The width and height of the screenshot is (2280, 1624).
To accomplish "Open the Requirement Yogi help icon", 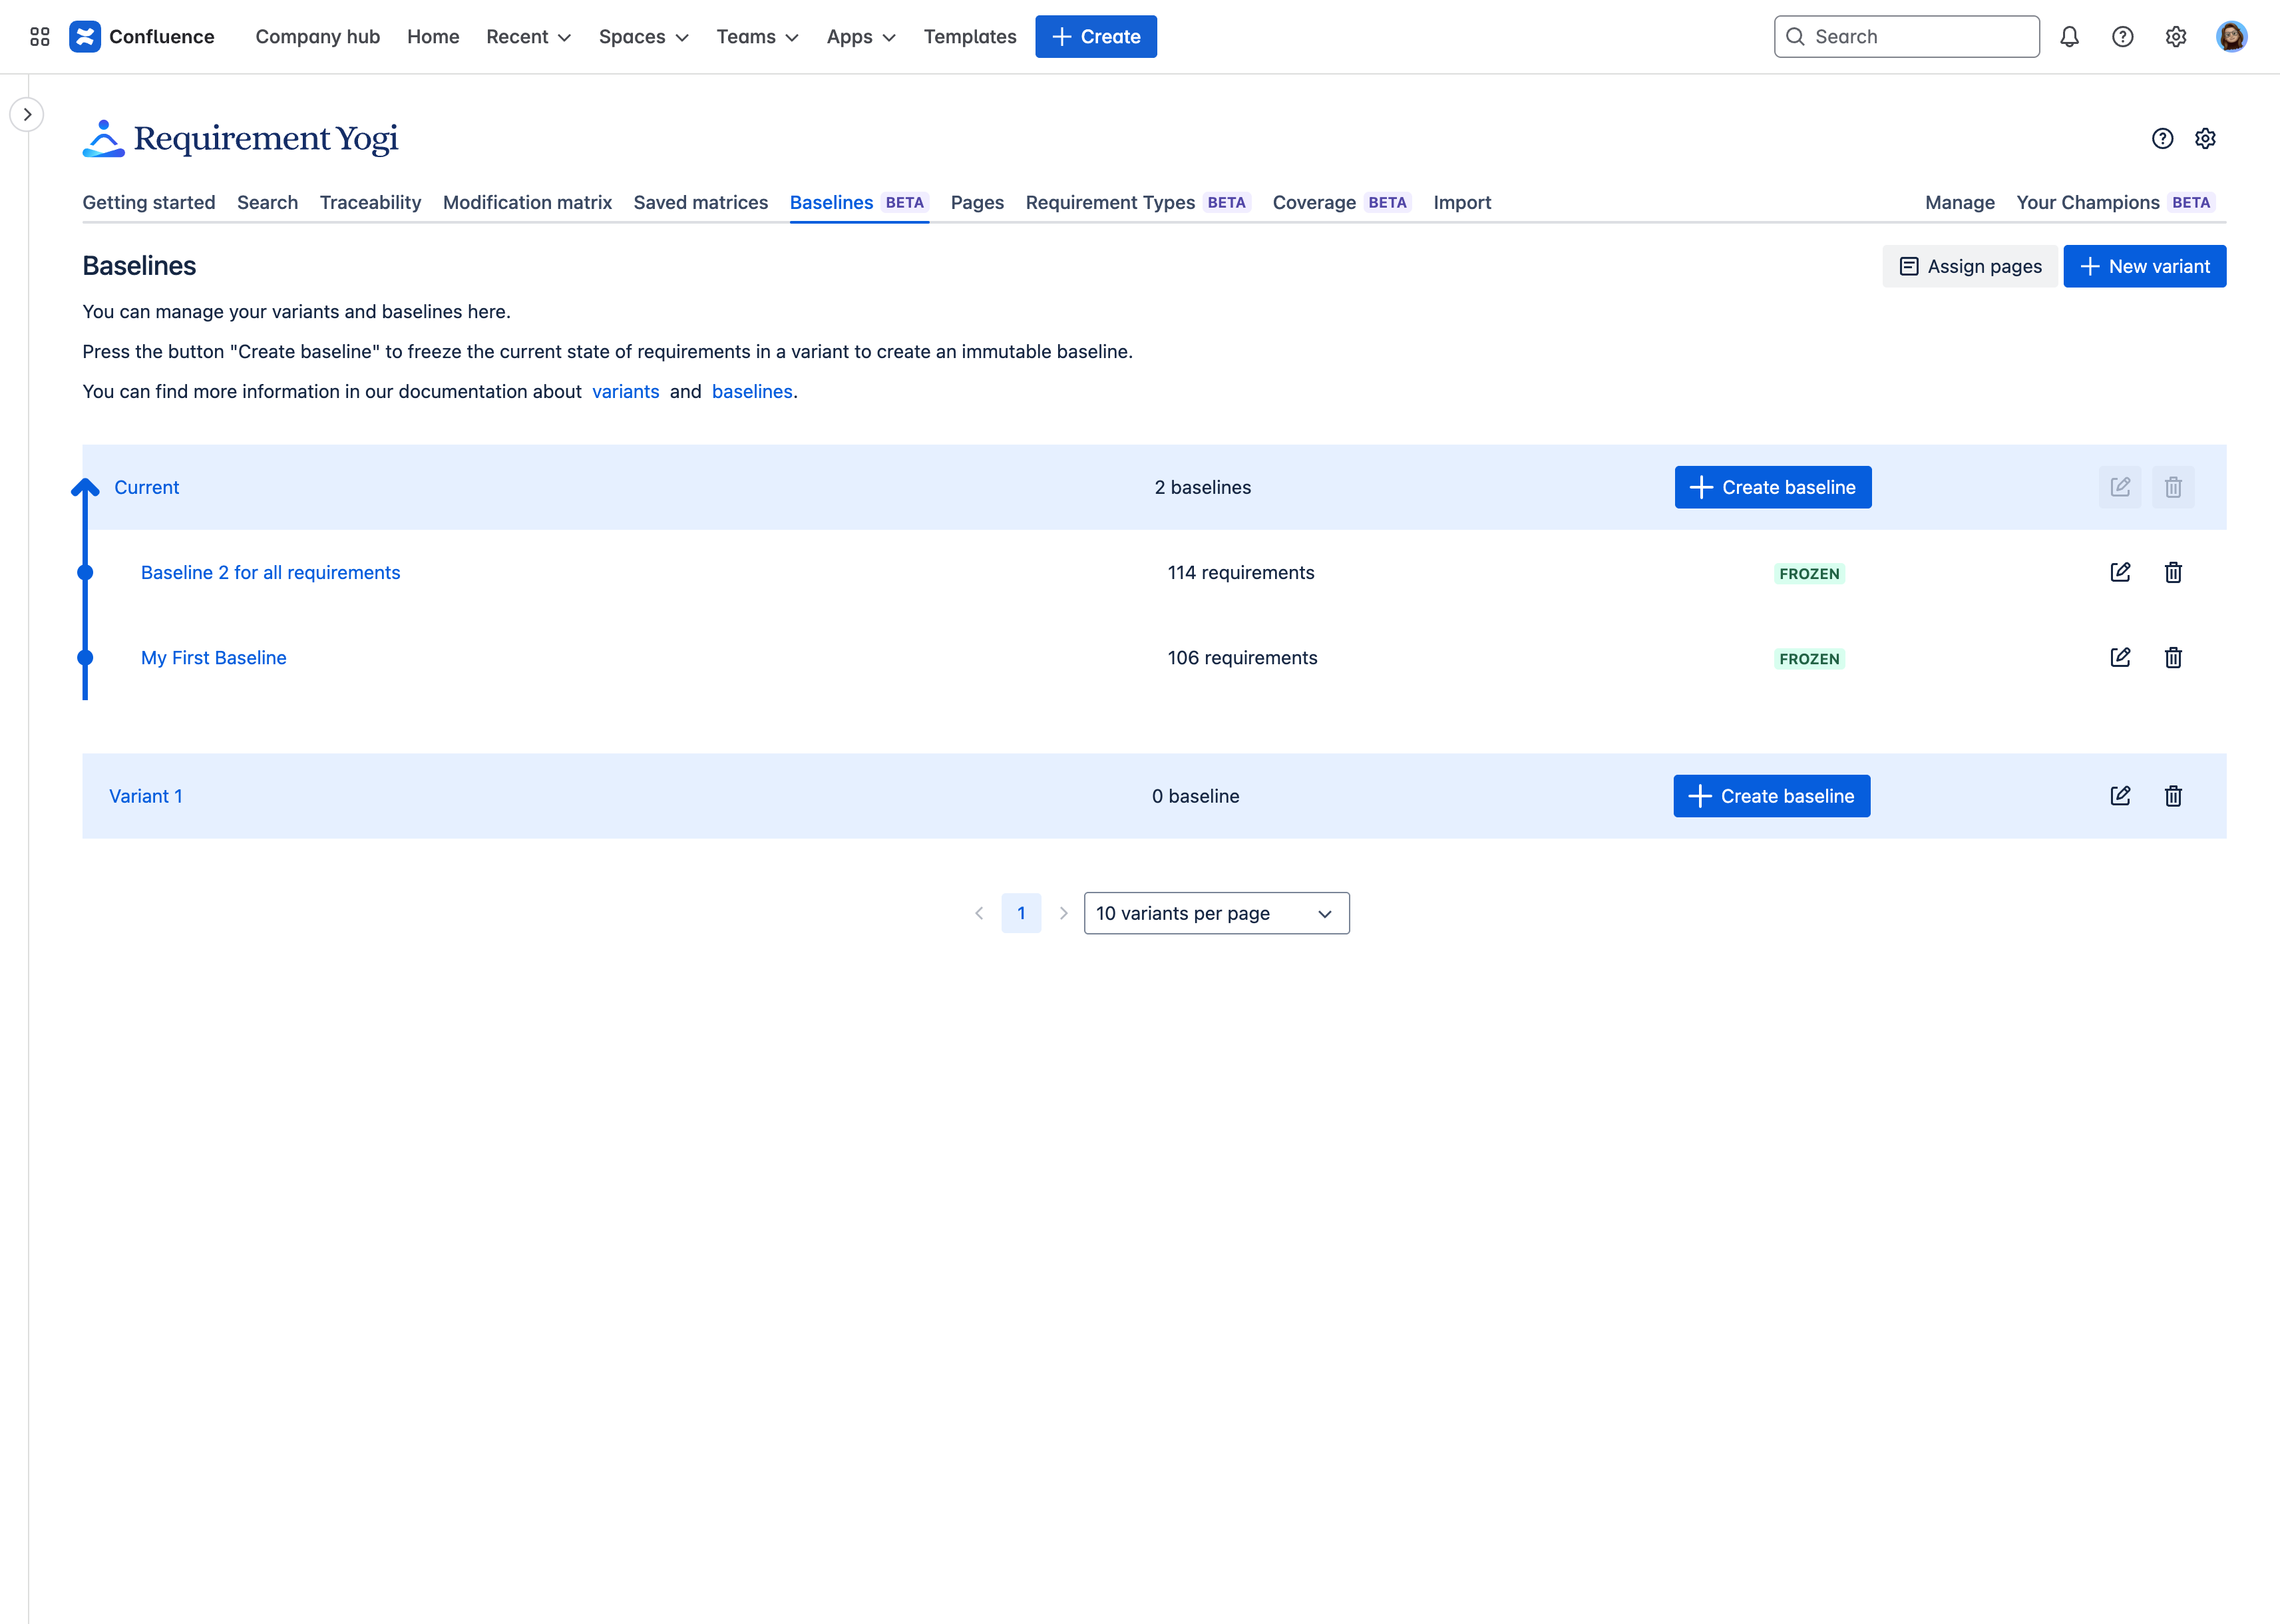I will pyautogui.click(x=2162, y=139).
